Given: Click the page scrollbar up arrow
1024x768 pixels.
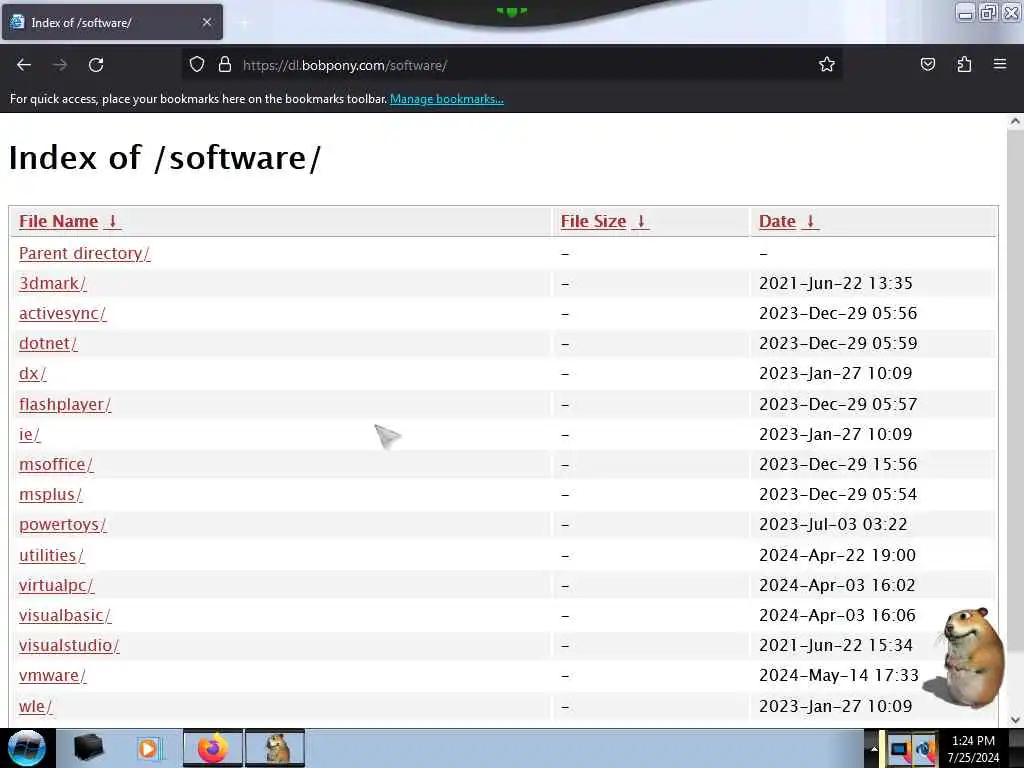Looking at the screenshot, I should point(1015,121).
